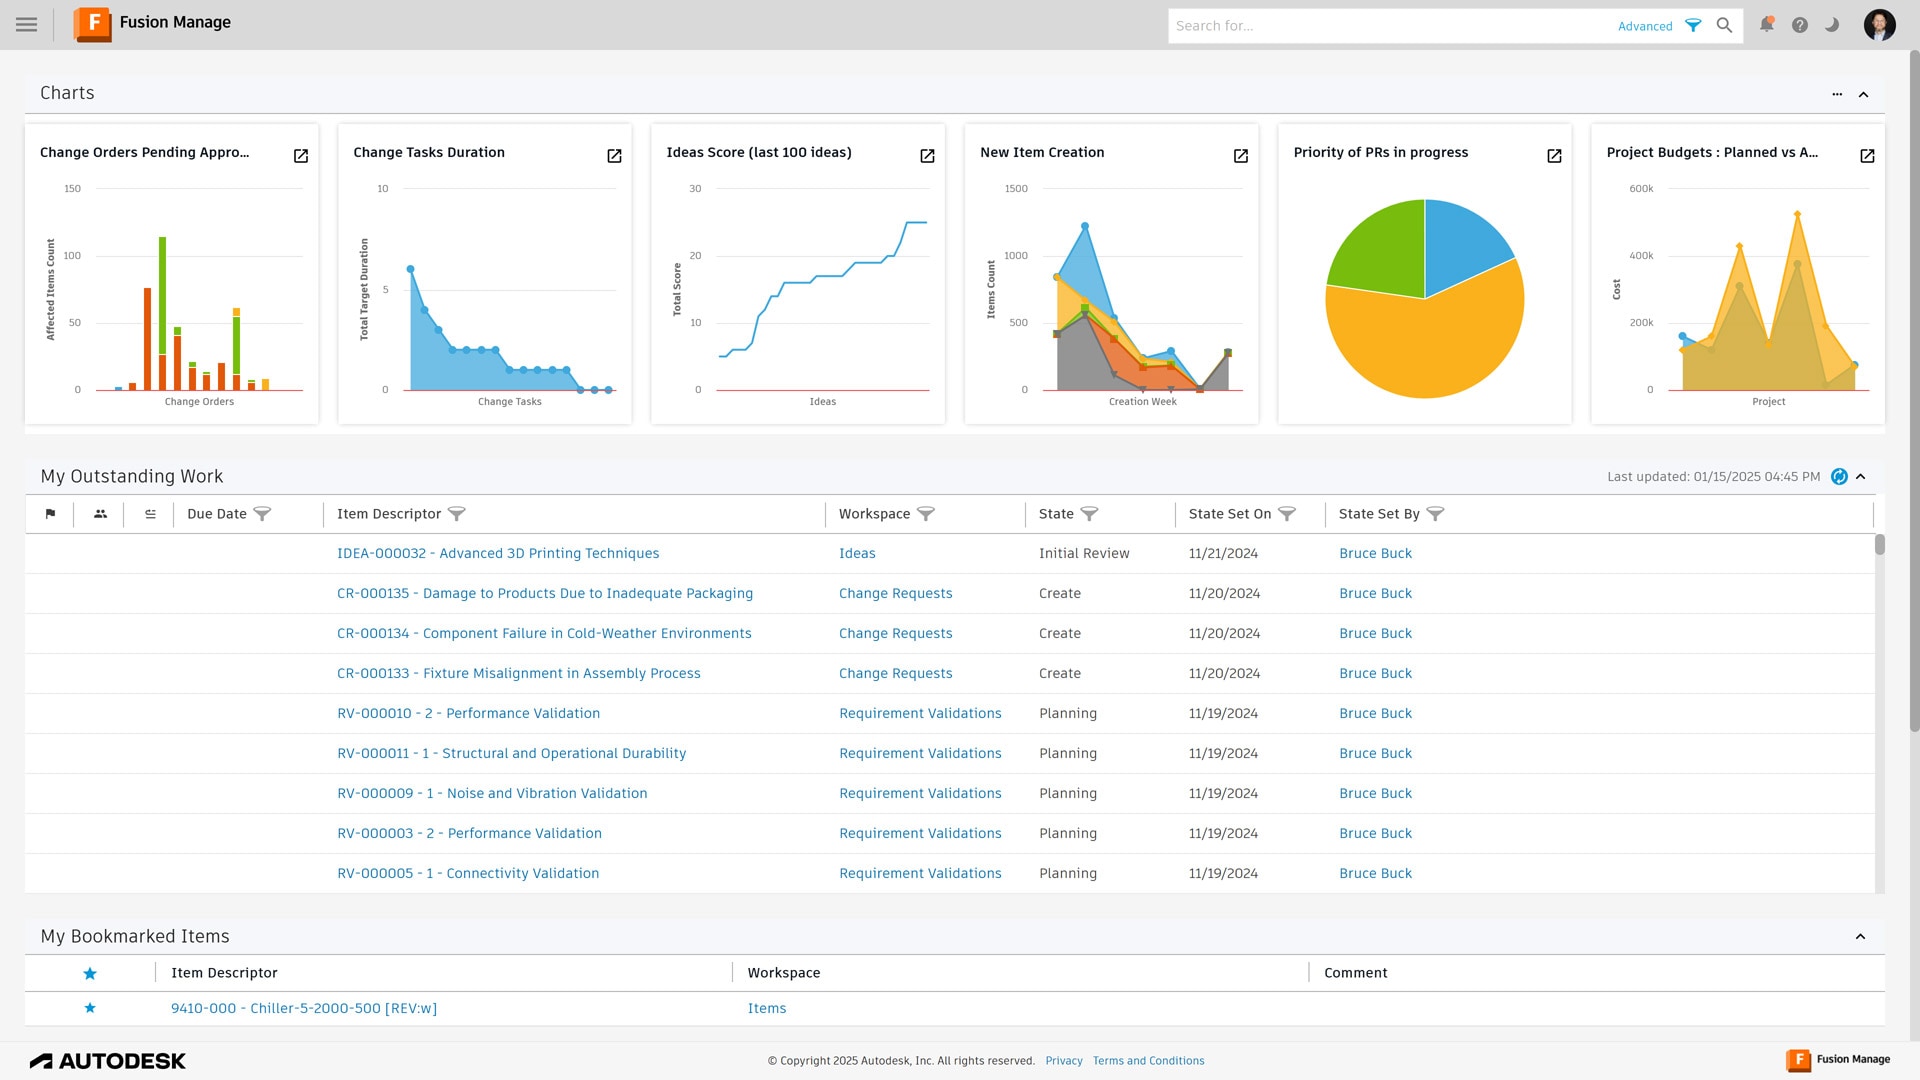Image resolution: width=1920 pixels, height=1080 pixels.
Task: Click the search magnifier icon
Action: tap(1725, 26)
